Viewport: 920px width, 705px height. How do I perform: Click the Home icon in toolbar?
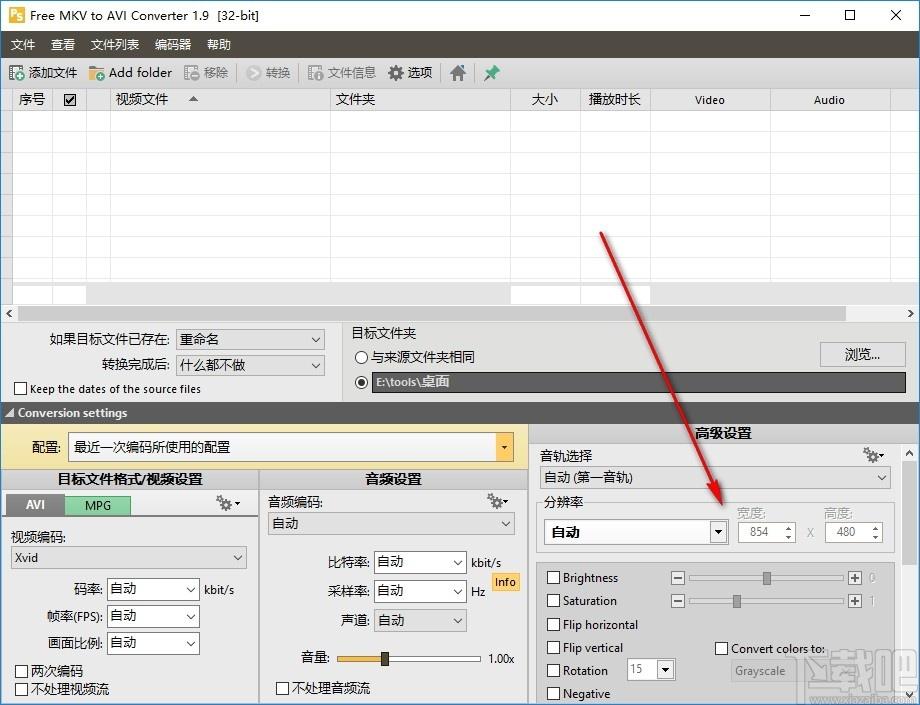point(458,73)
